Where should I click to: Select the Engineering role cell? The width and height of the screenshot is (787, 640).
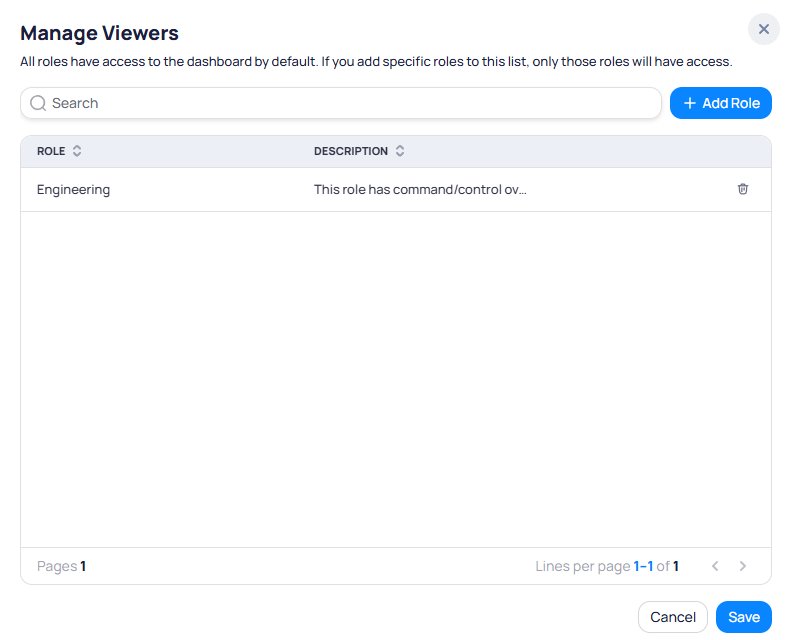pyautogui.click(x=73, y=190)
